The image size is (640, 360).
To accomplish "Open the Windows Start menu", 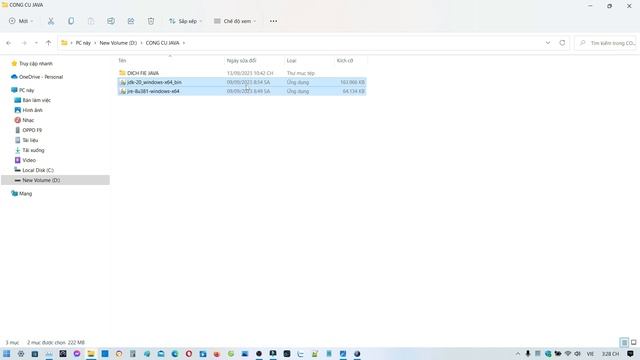I will tap(7, 353).
